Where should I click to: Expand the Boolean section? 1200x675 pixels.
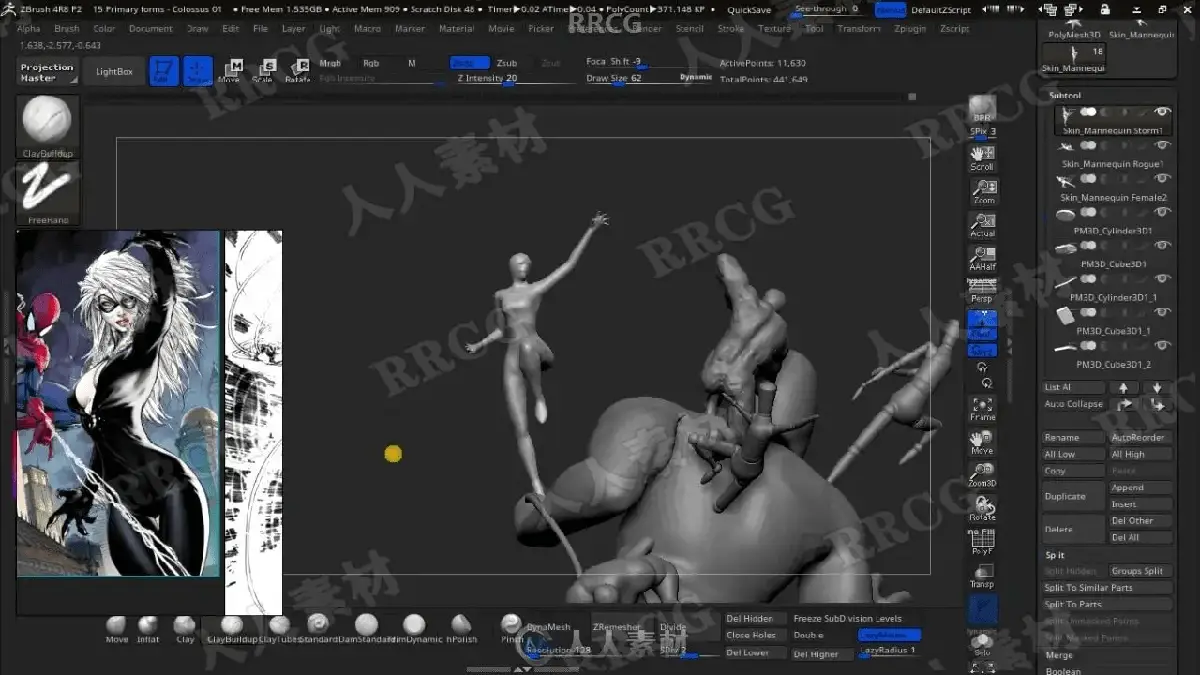[1063, 671]
